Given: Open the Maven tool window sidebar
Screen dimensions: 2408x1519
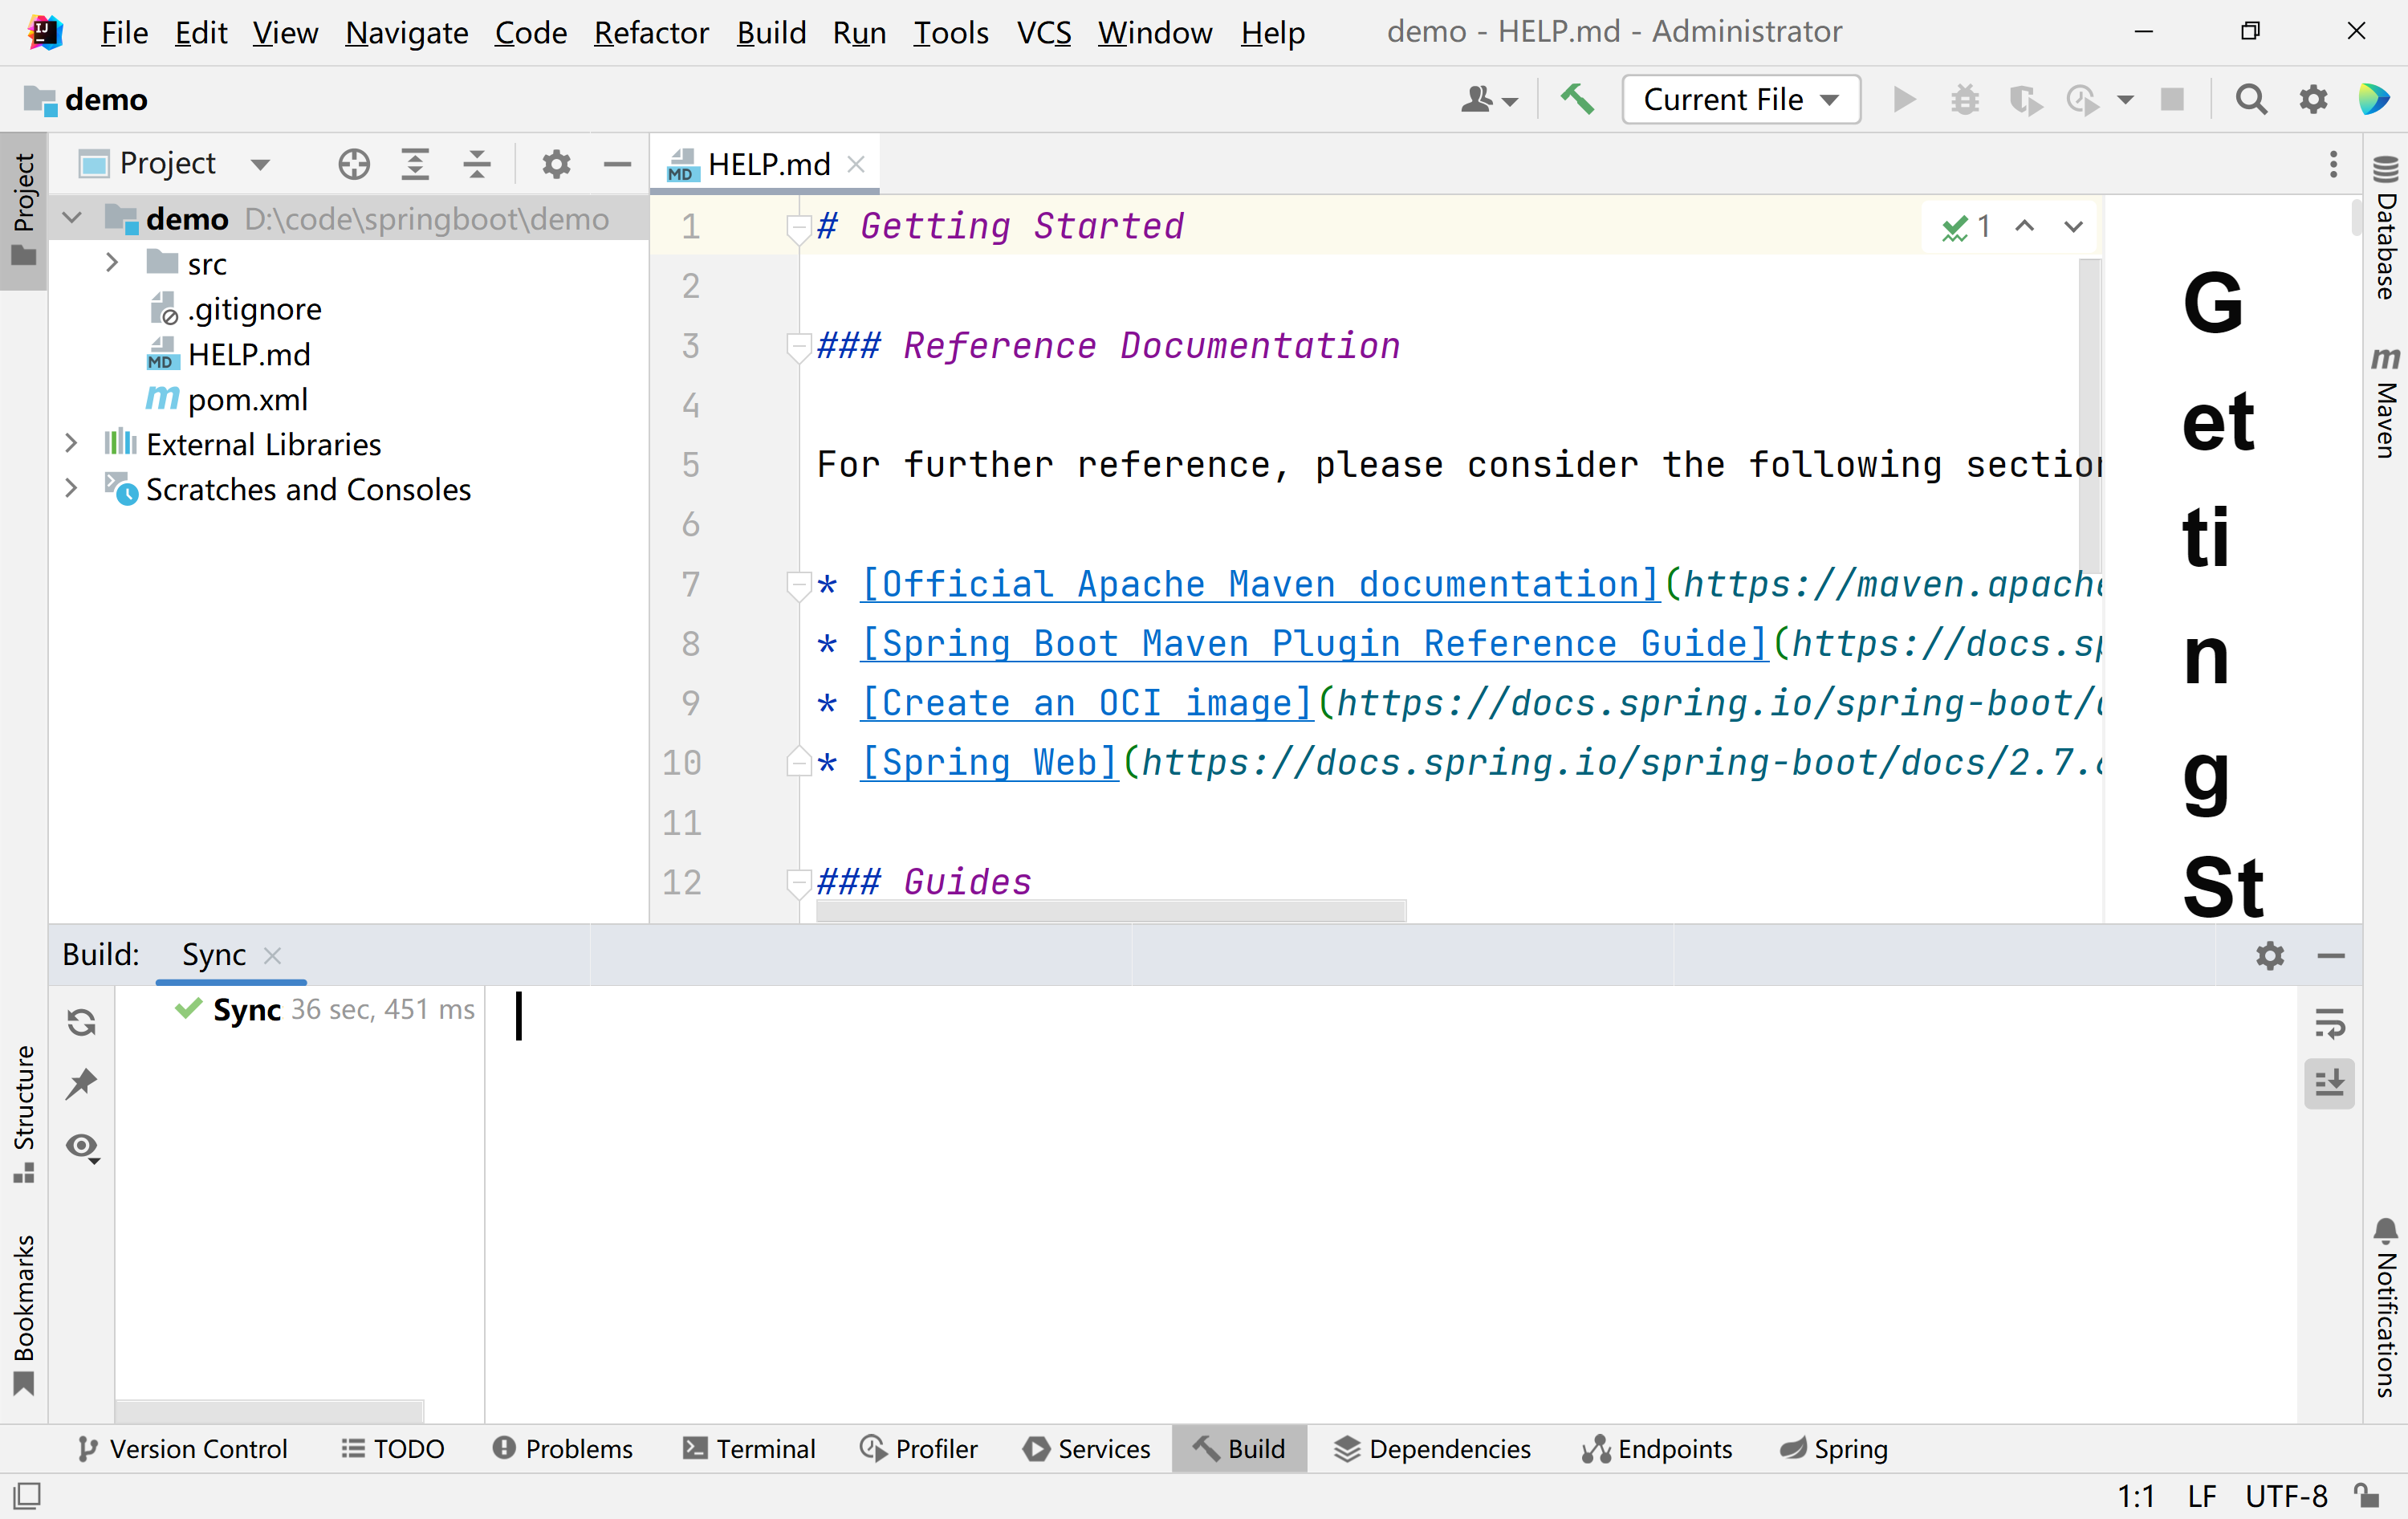Looking at the screenshot, I should [2386, 402].
